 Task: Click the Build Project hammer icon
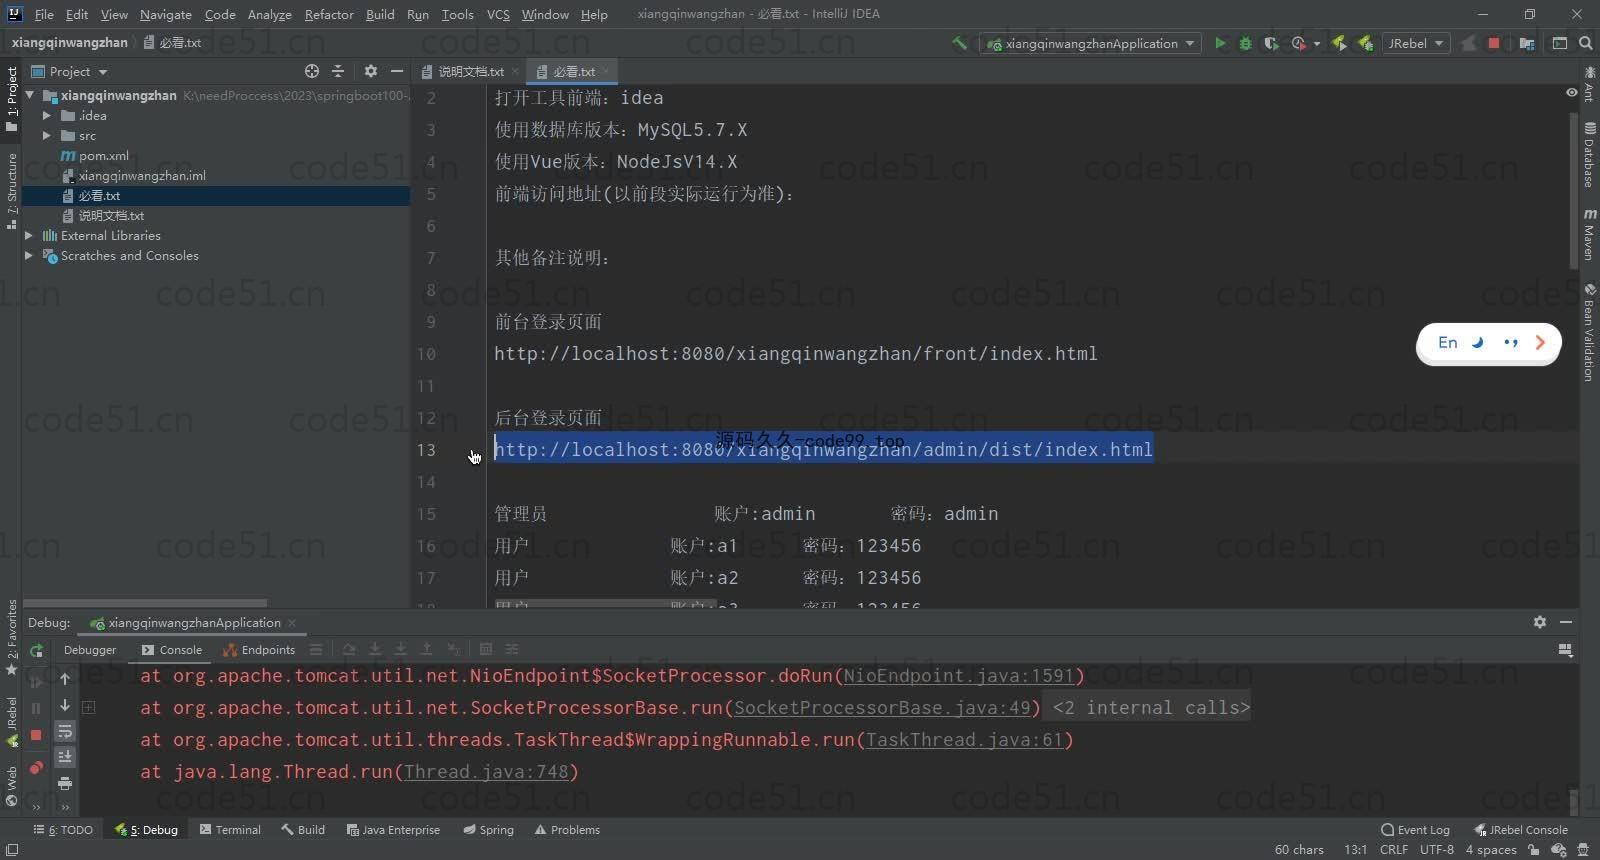[x=959, y=43]
